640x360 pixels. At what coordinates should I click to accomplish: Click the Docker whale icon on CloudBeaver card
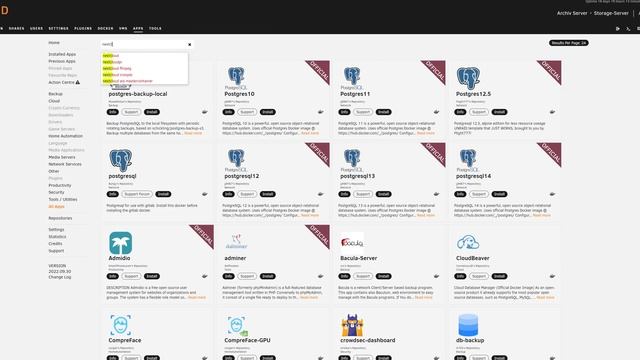tap(552, 276)
